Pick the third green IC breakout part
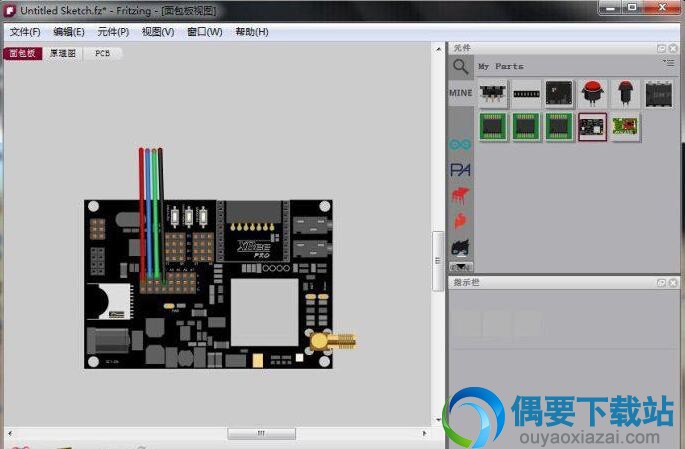 point(559,127)
